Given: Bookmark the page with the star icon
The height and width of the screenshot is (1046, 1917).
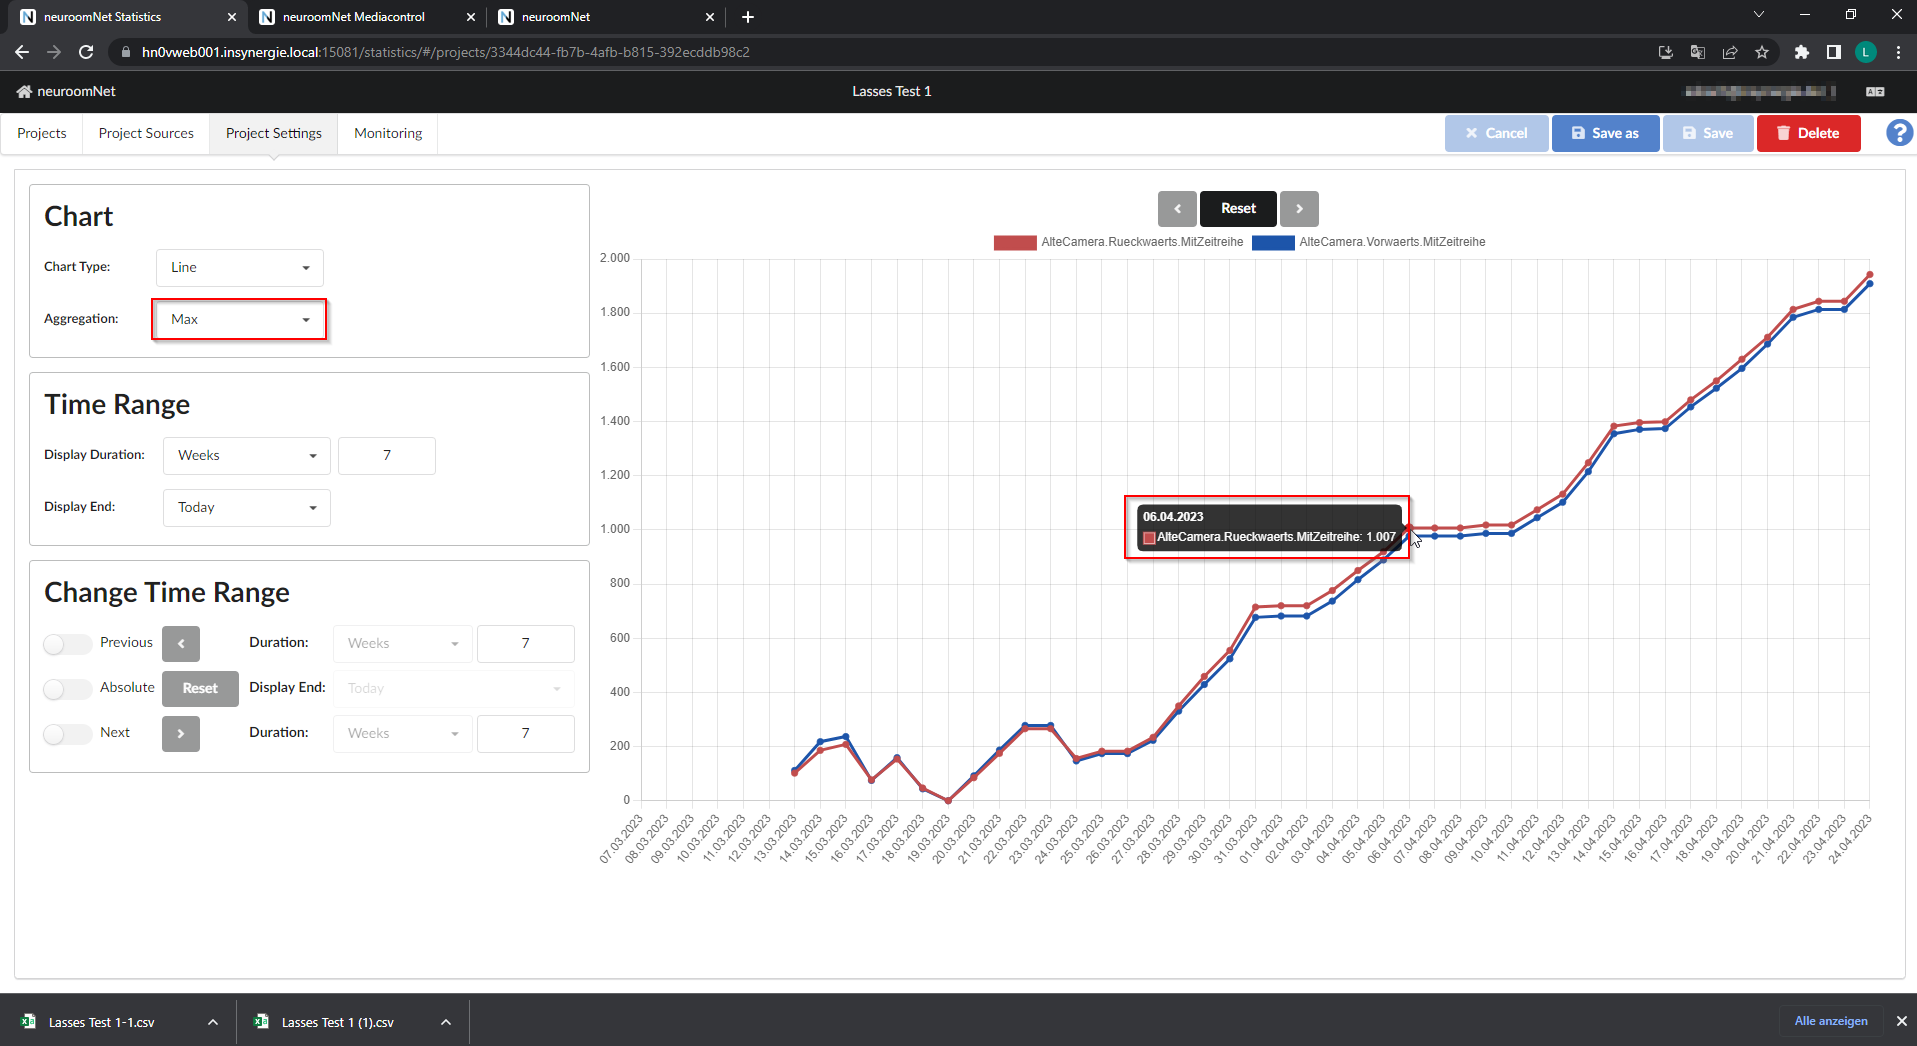Looking at the screenshot, I should pos(1762,52).
